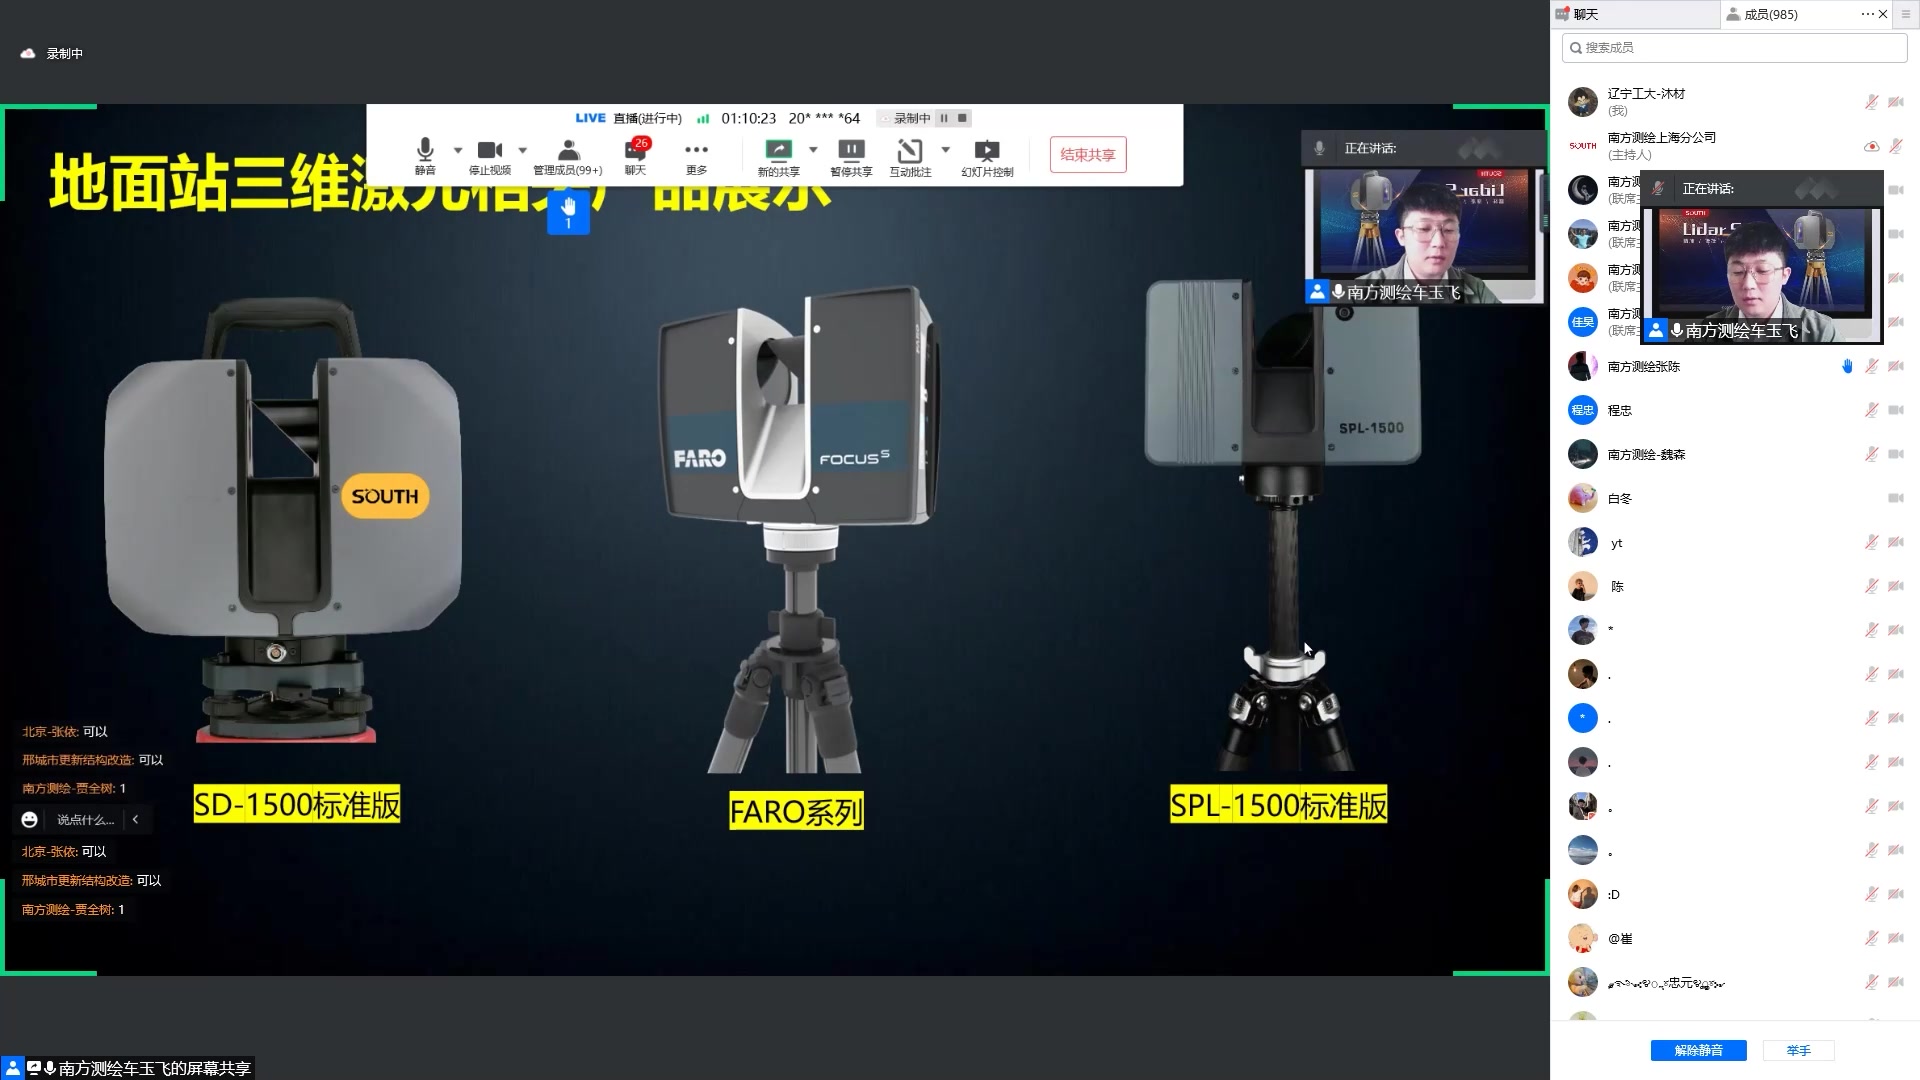Screen dimensions: 1920x1080
Task: Open slide control (幻灯片控制)
Action: (x=987, y=151)
